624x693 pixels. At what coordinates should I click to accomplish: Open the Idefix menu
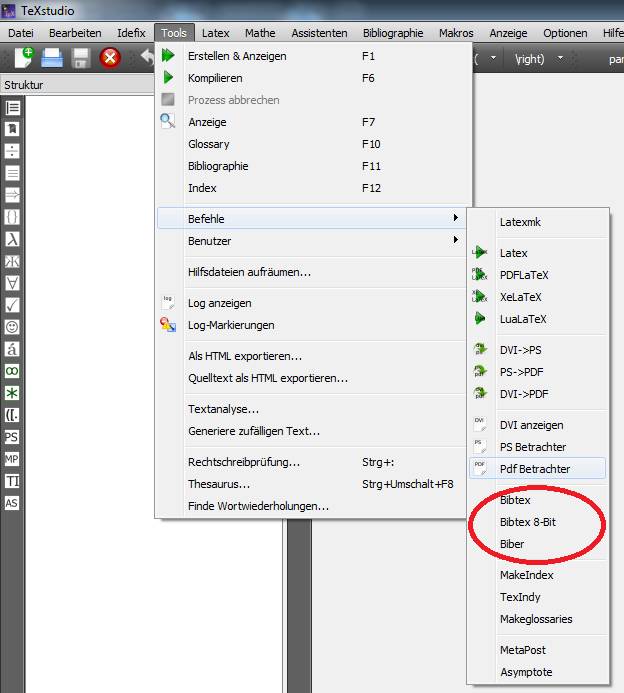131,33
